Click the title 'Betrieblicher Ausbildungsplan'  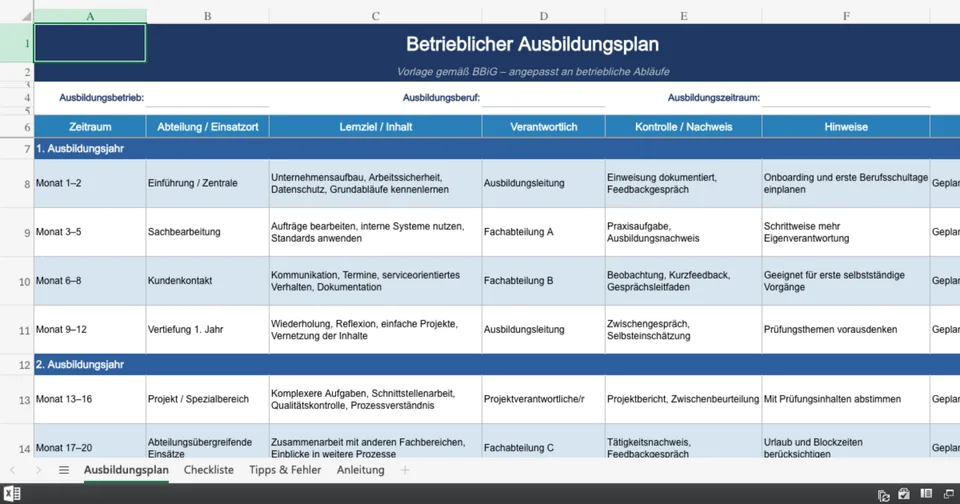[532, 44]
